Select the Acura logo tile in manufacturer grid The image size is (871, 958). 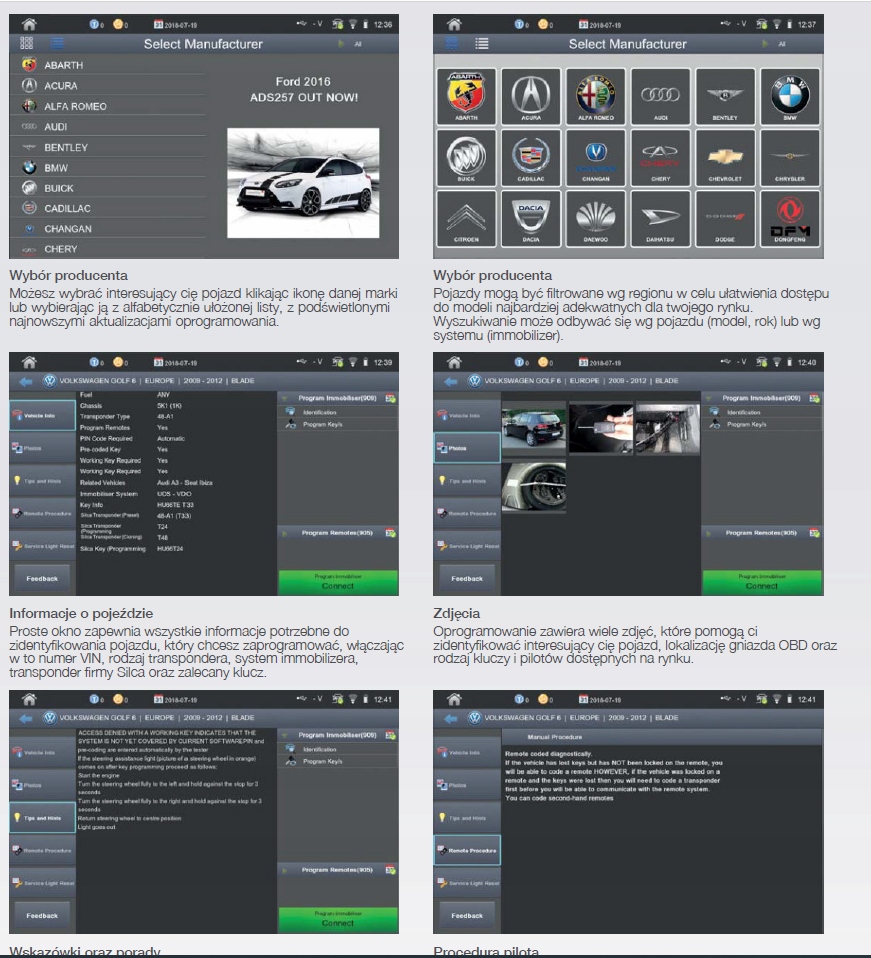(531, 97)
